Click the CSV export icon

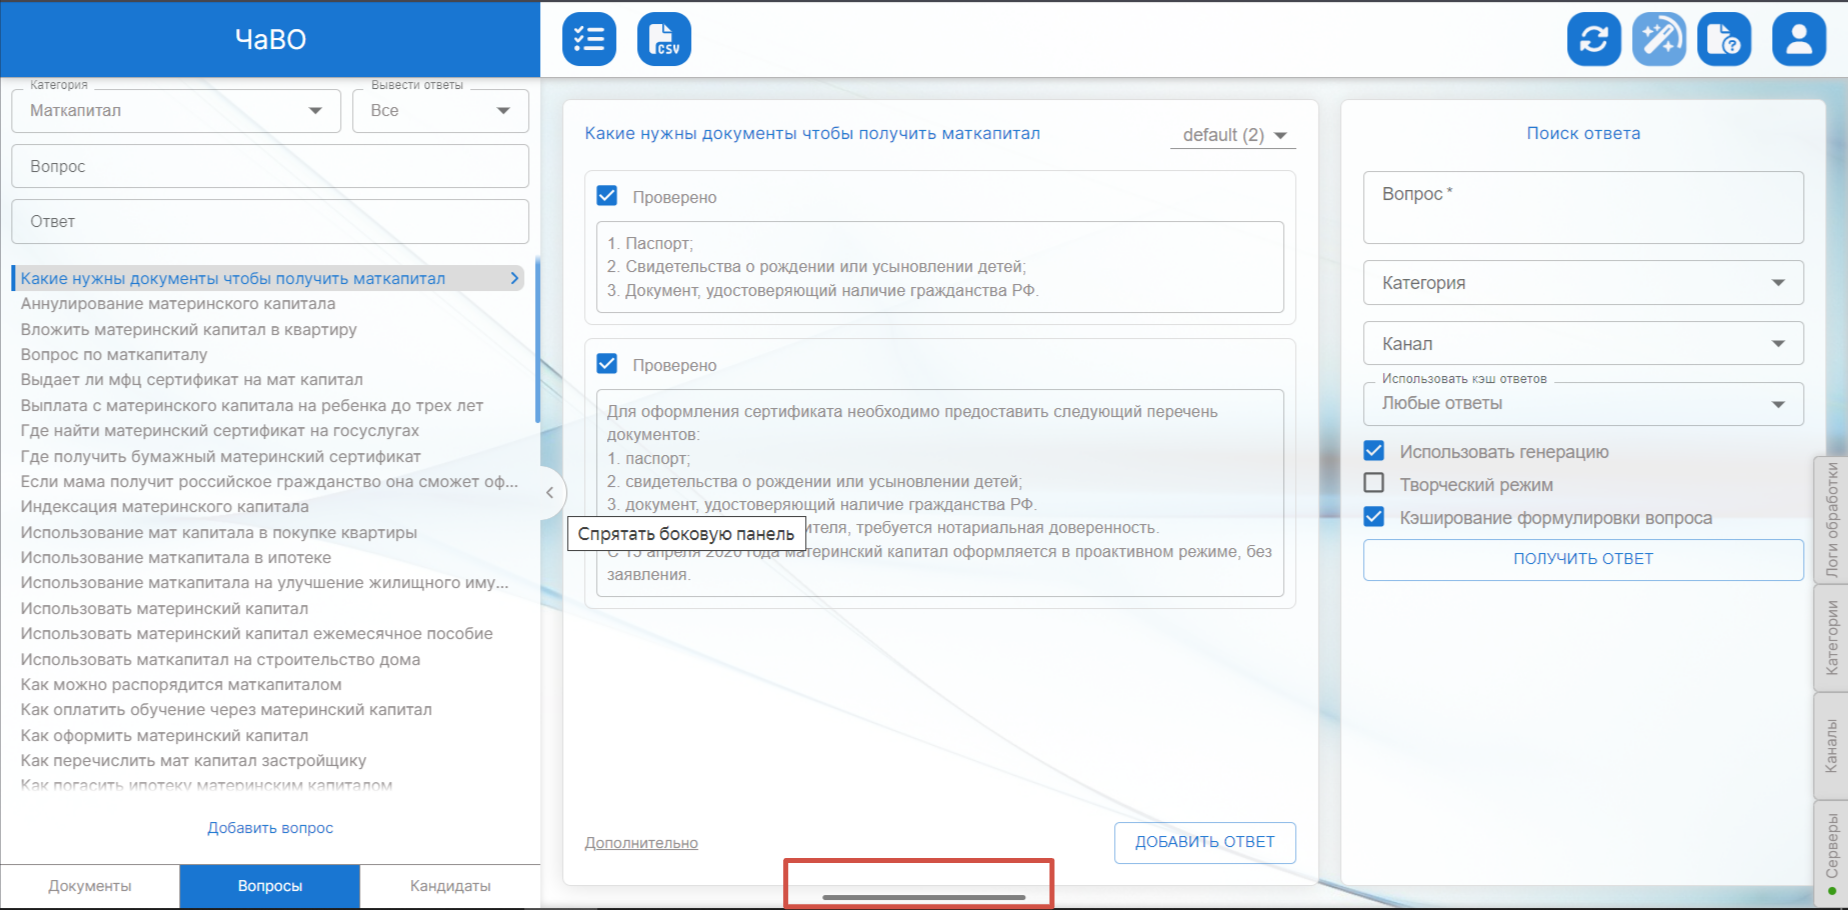pyautogui.click(x=664, y=39)
